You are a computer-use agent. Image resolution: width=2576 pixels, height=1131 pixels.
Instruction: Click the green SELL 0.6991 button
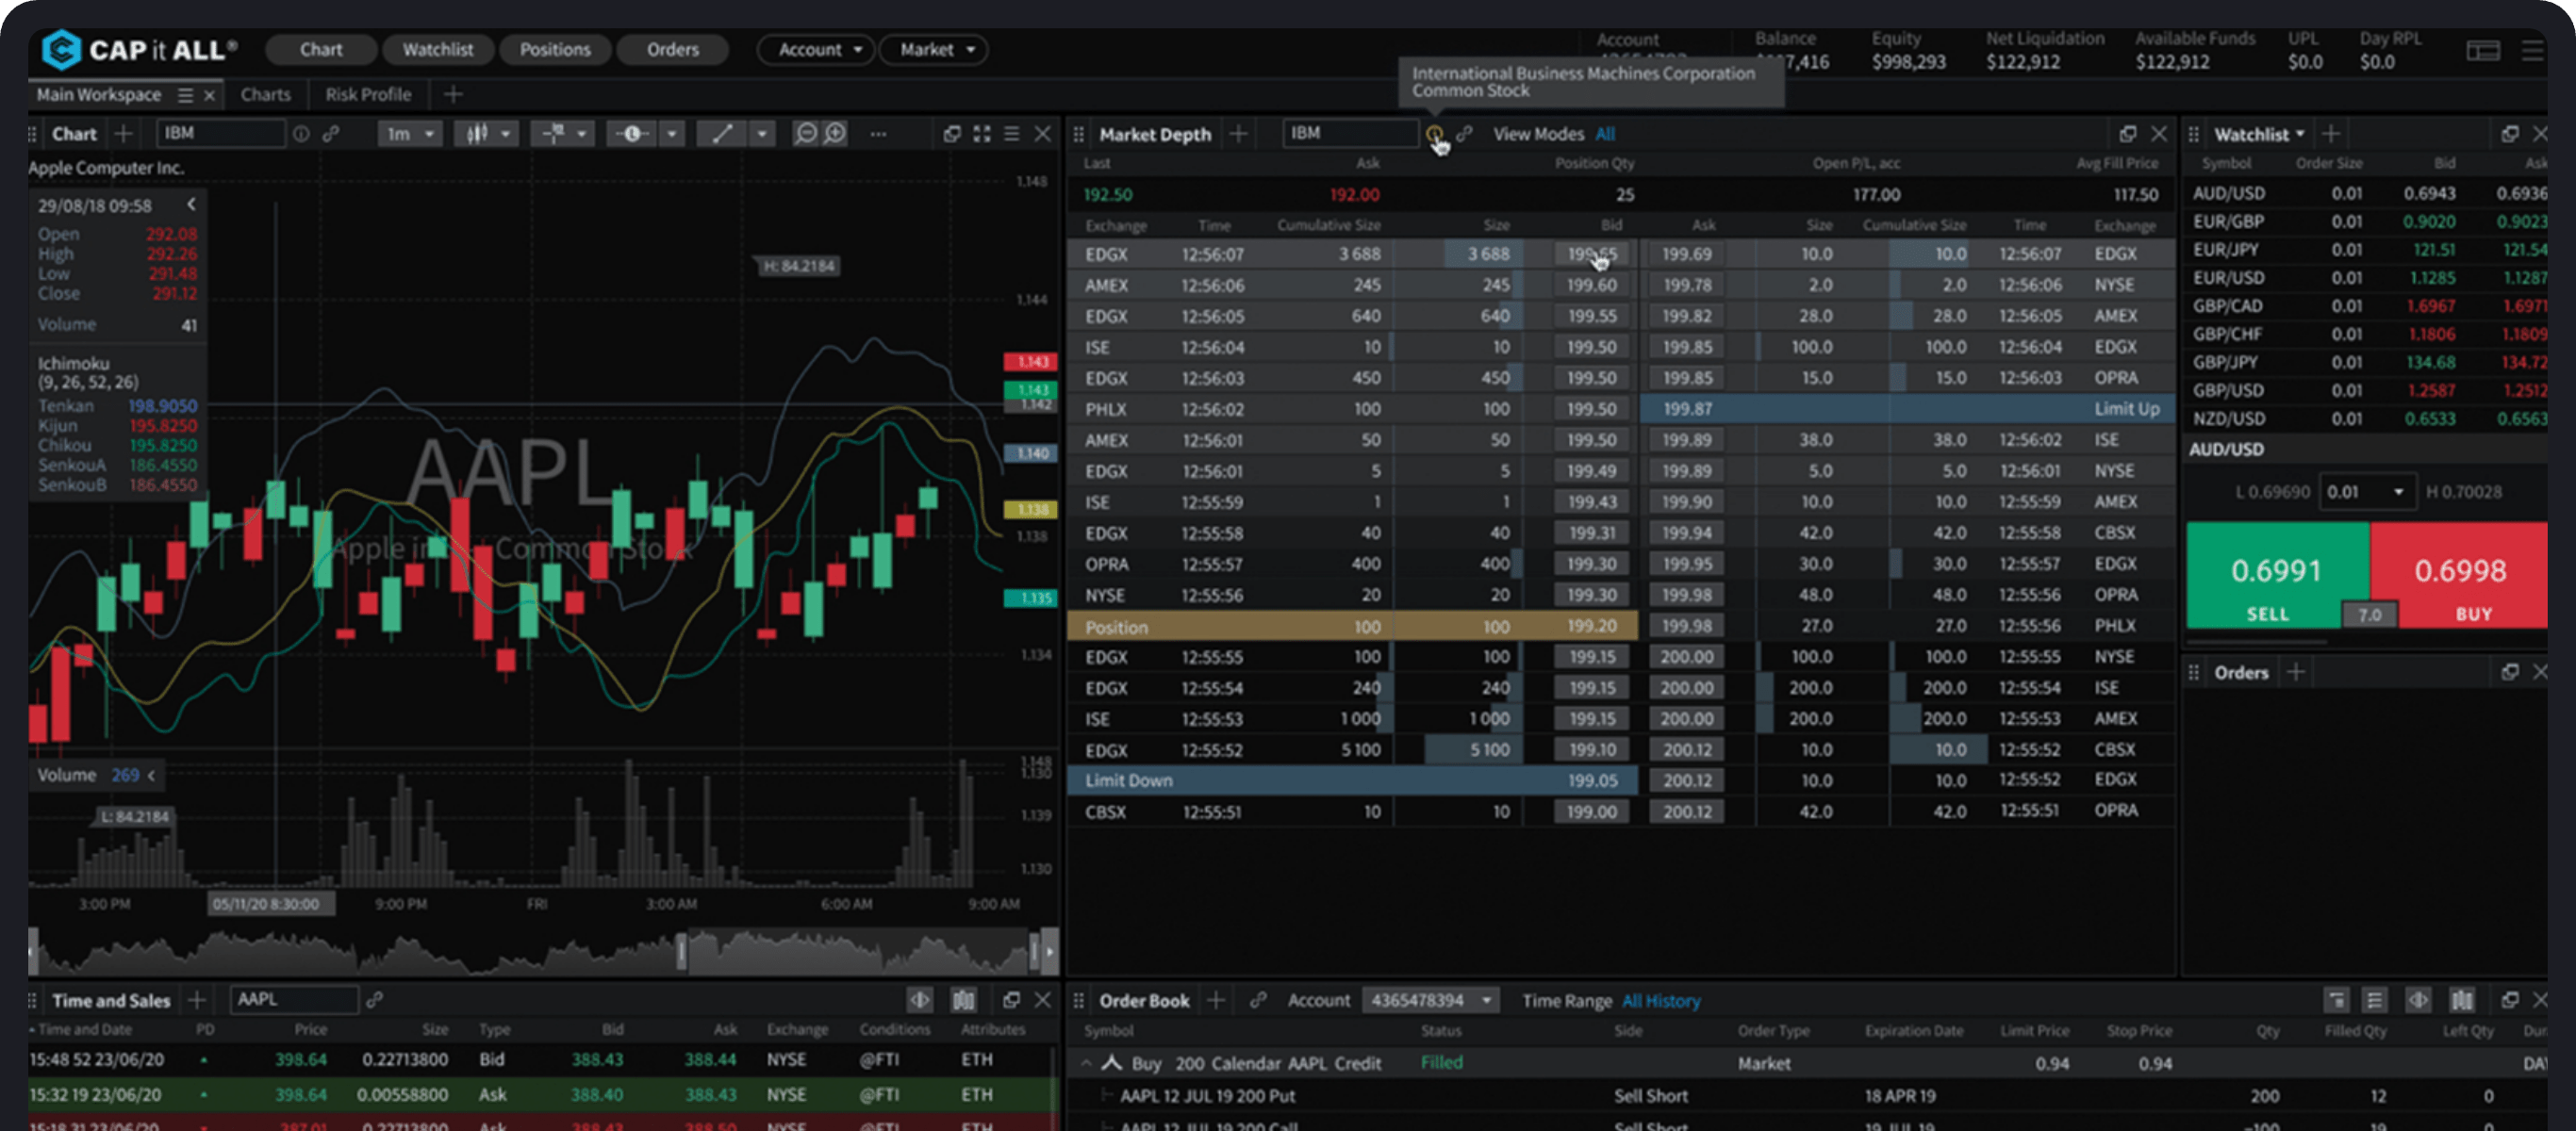pos(2276,576)
